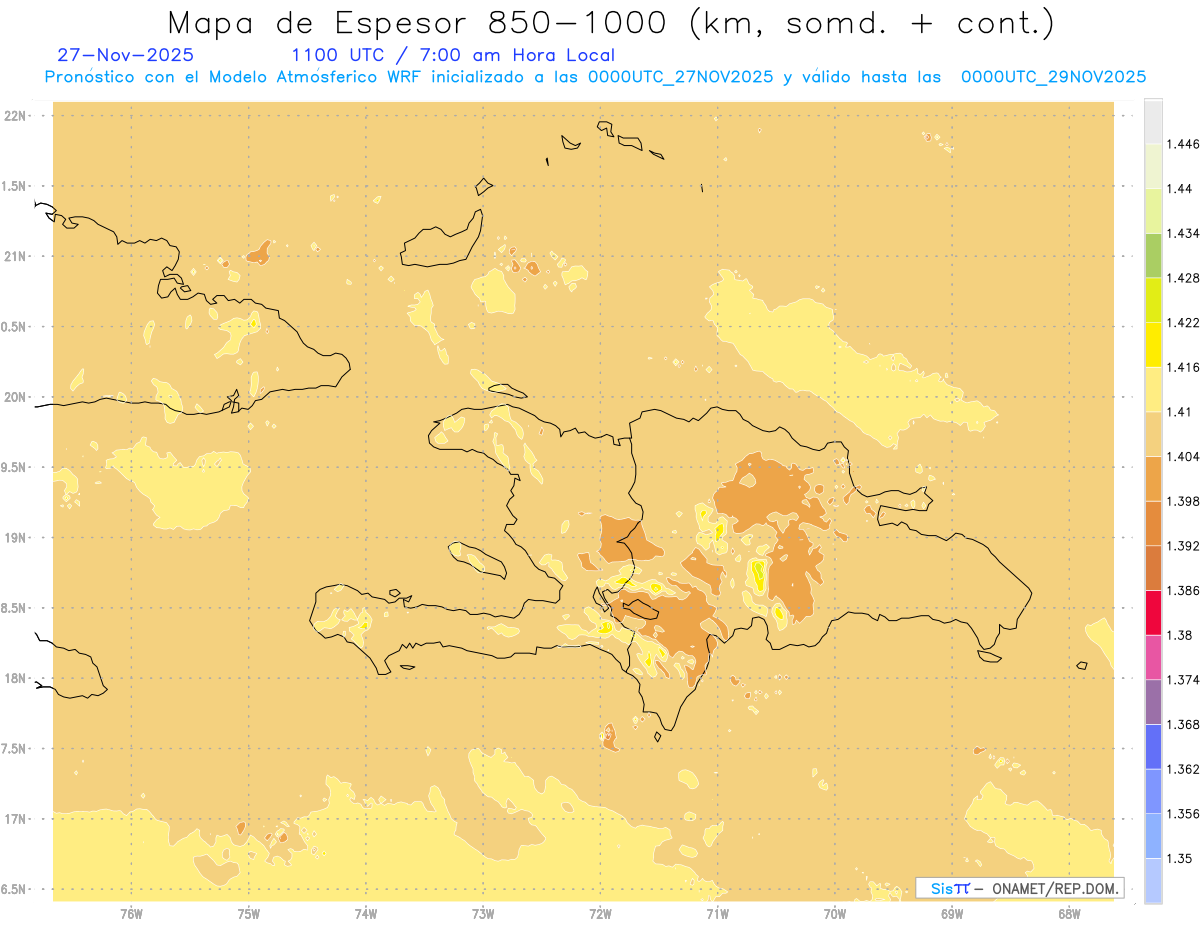Click the 70W longitude axis label
The height and width of the screenshot is (927, 1200).
[835, 913]
